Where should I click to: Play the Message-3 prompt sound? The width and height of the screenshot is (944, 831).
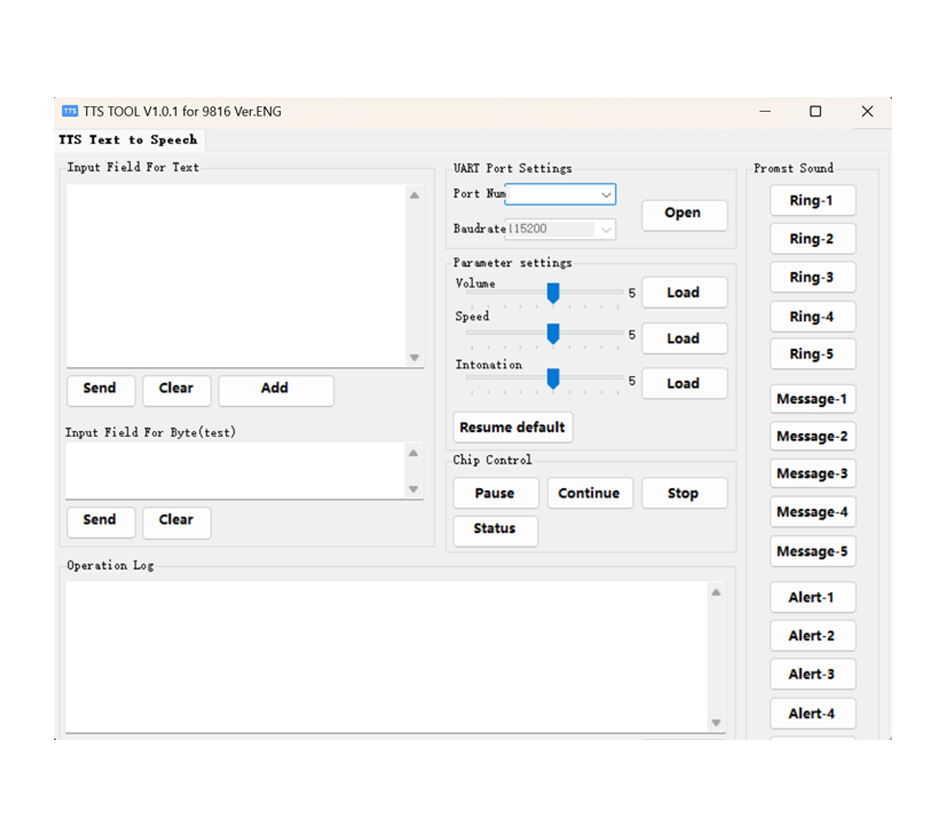811,474
